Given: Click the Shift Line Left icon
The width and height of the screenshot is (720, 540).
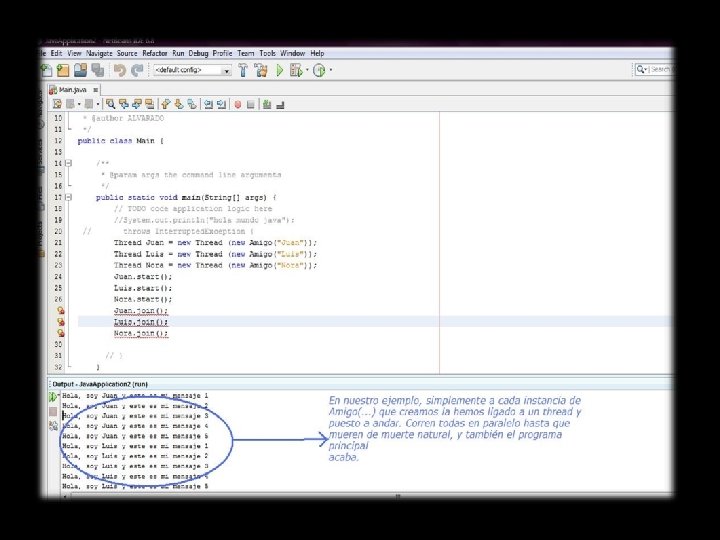Looking at the screenshot, I should pos(208,104).
